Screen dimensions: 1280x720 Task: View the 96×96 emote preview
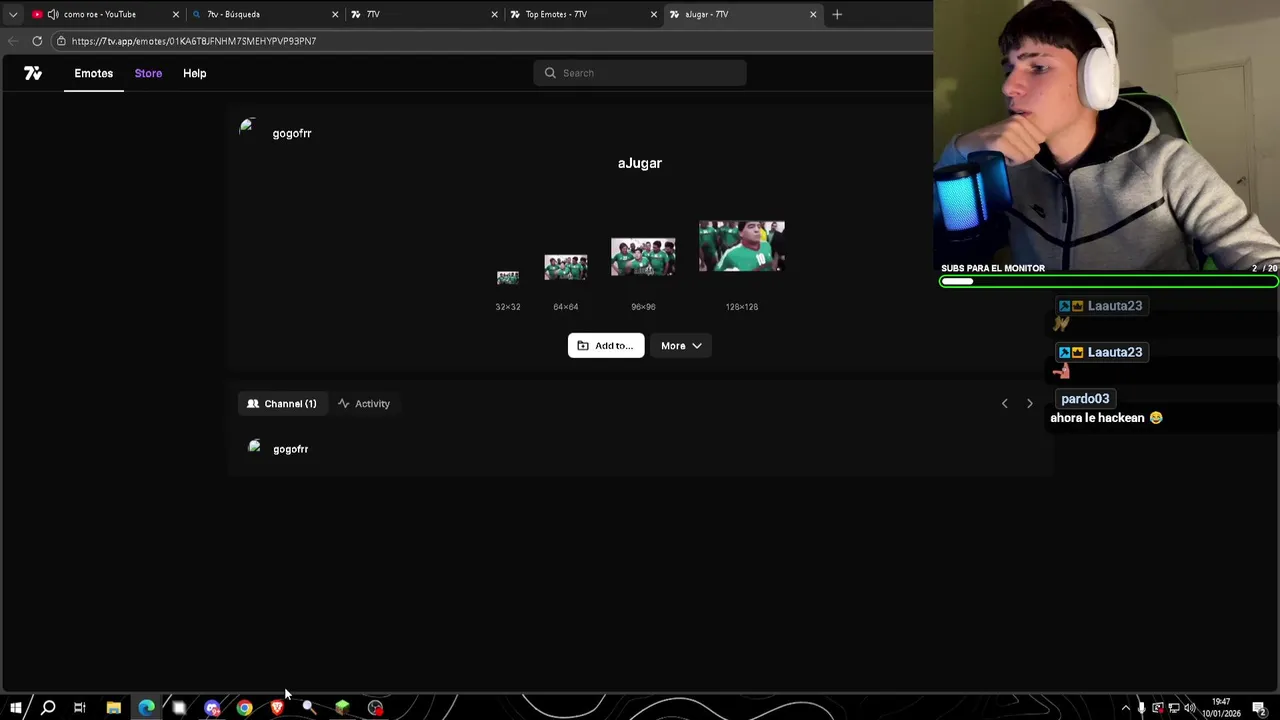tap(643, 257)
